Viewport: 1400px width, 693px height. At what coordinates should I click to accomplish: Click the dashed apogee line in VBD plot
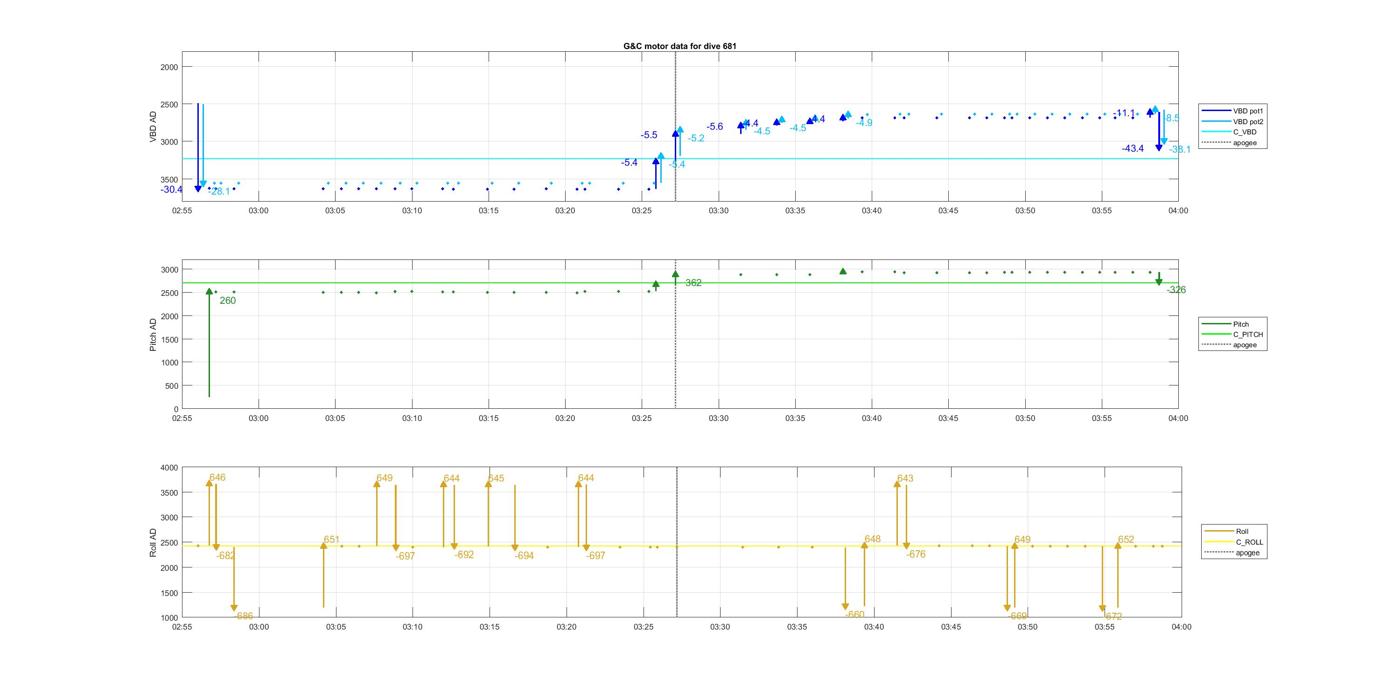click(x=676, y=126)
